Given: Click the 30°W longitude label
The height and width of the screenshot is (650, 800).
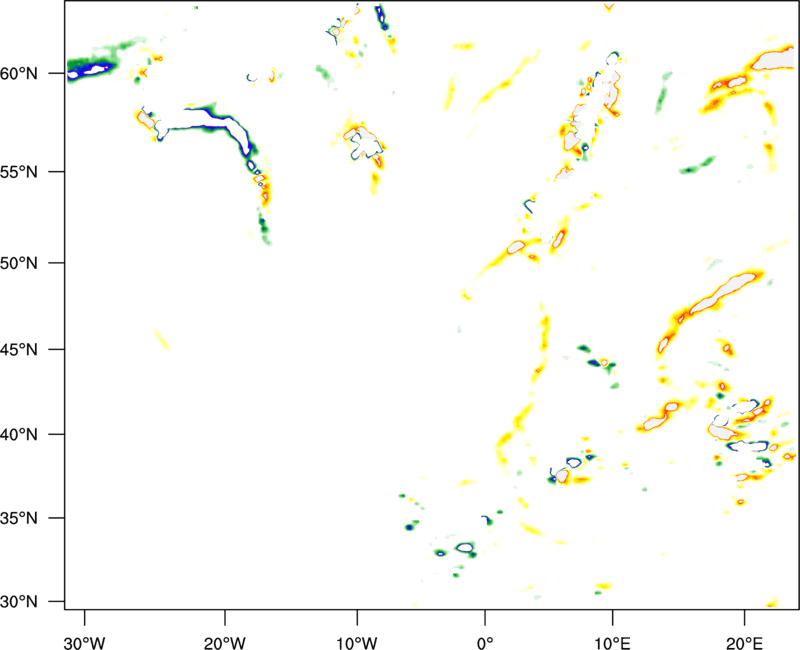Looking at the screenshot, I should [x=85, y=643].
